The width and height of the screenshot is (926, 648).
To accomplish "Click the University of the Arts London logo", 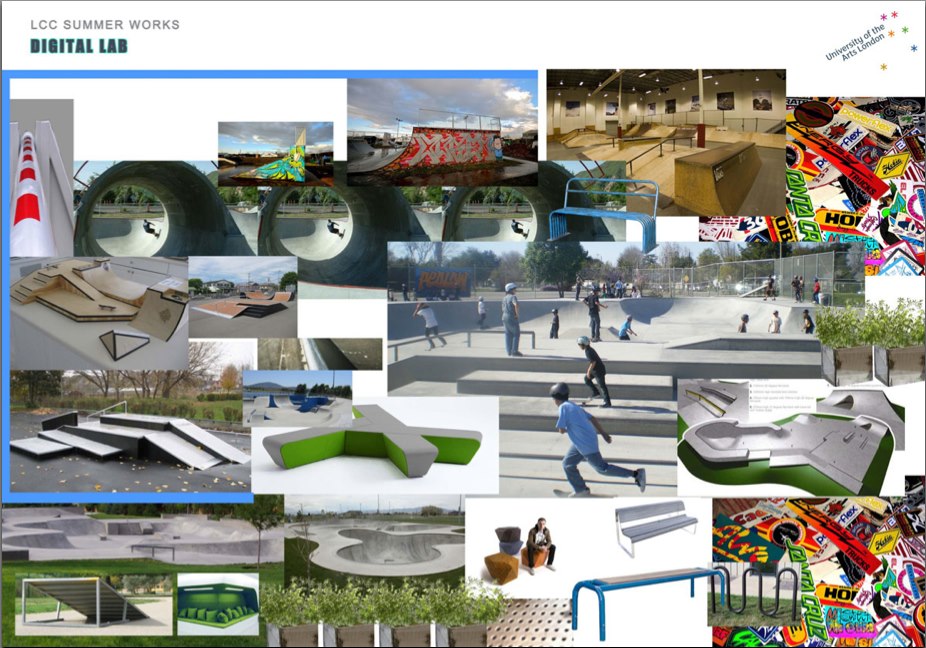I will pos(866,40).
